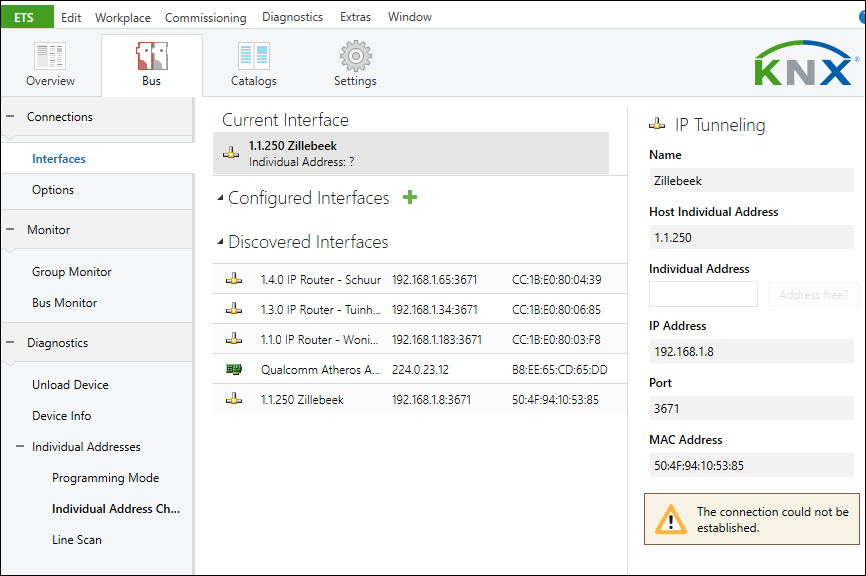Click the current interface connection icon
Image resolution: width=866 pixels, height=576 pixels.
[231, 153]
